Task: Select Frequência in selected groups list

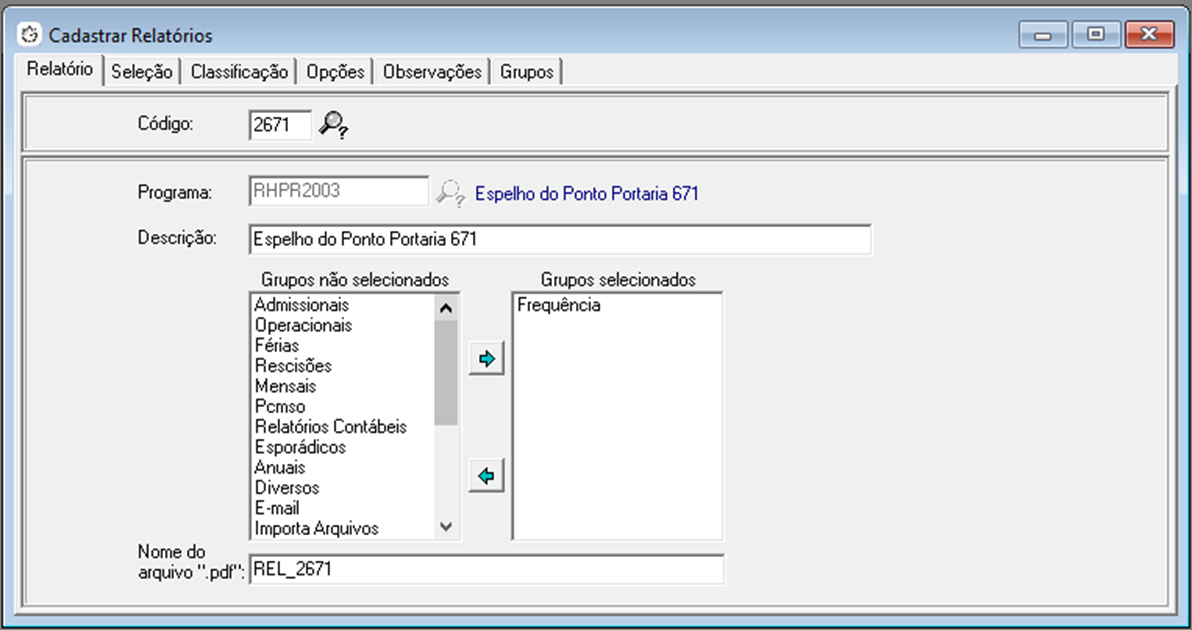Action: [x=559, y=306]
